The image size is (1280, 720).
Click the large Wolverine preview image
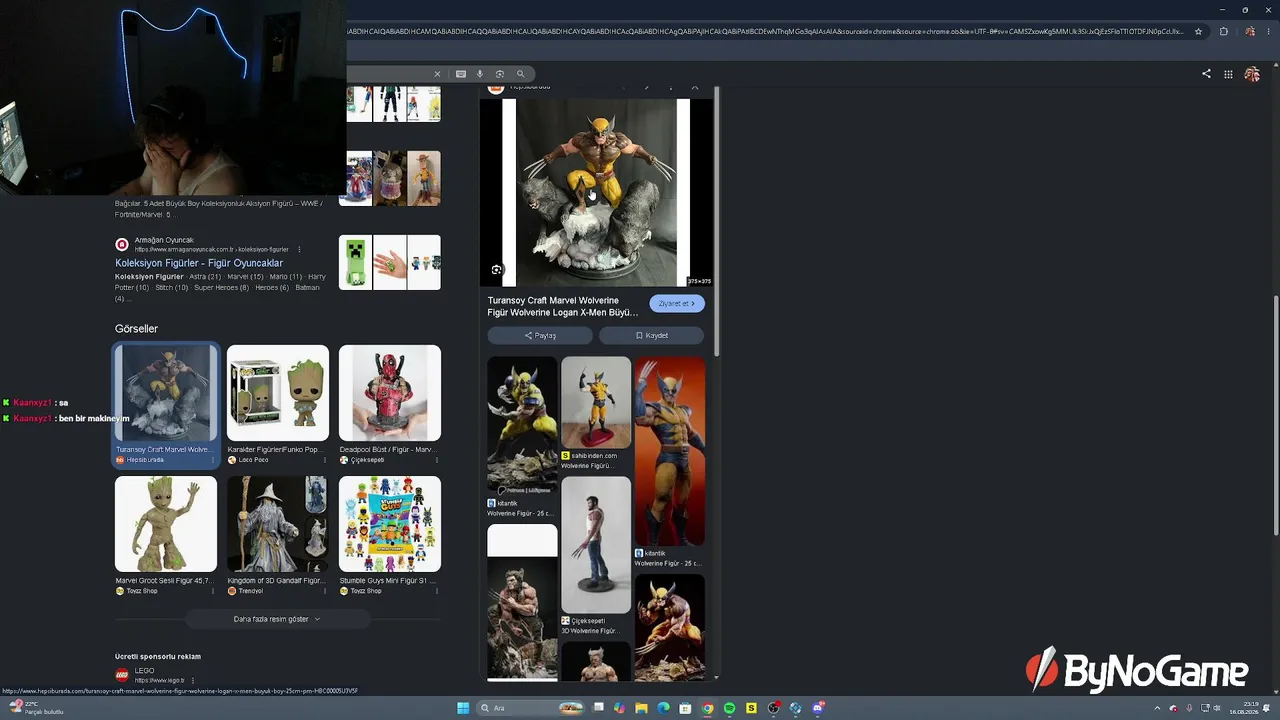point(596,193)
